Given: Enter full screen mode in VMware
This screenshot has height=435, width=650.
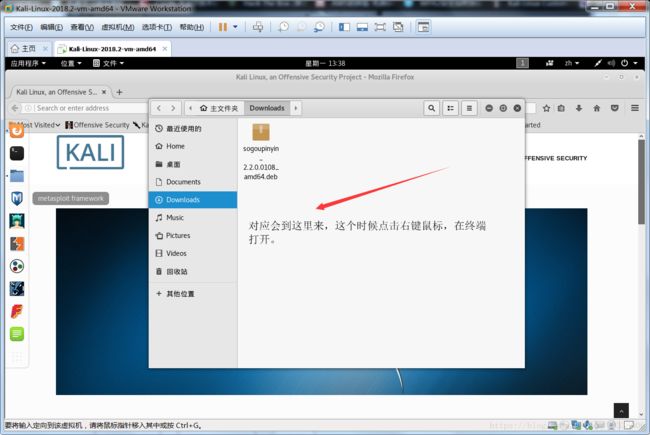Looking at the screenshot, I should point(380,27).
